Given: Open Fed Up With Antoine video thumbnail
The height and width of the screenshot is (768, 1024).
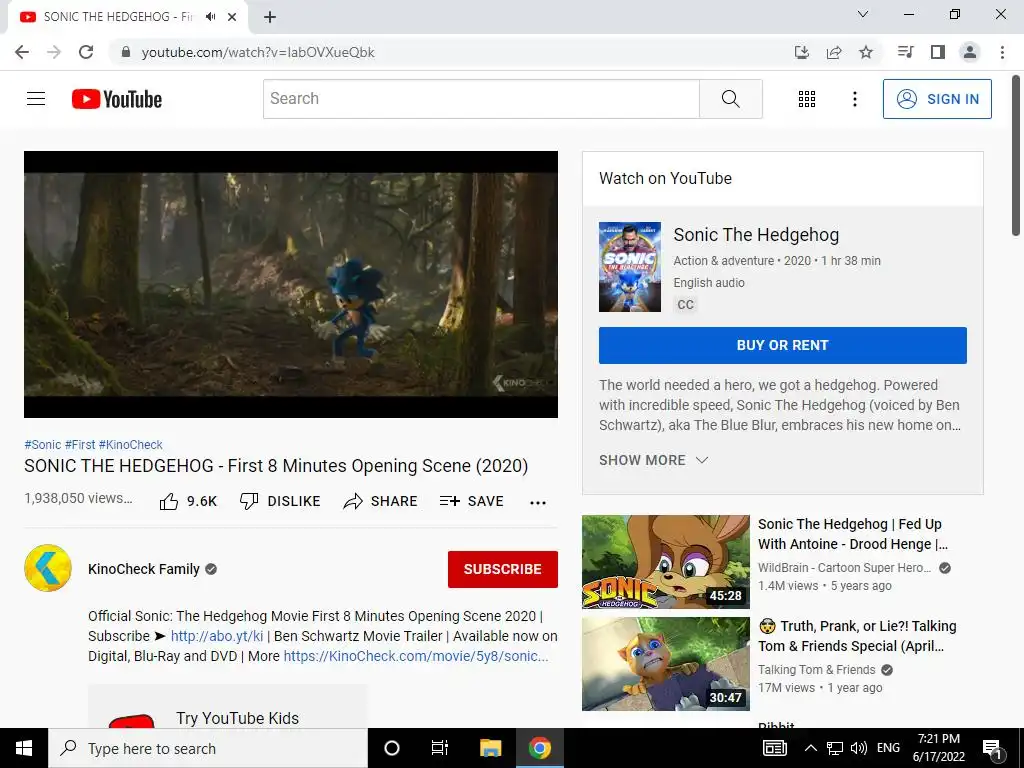Looking at the screenshot, I should (x=665, y=562).
